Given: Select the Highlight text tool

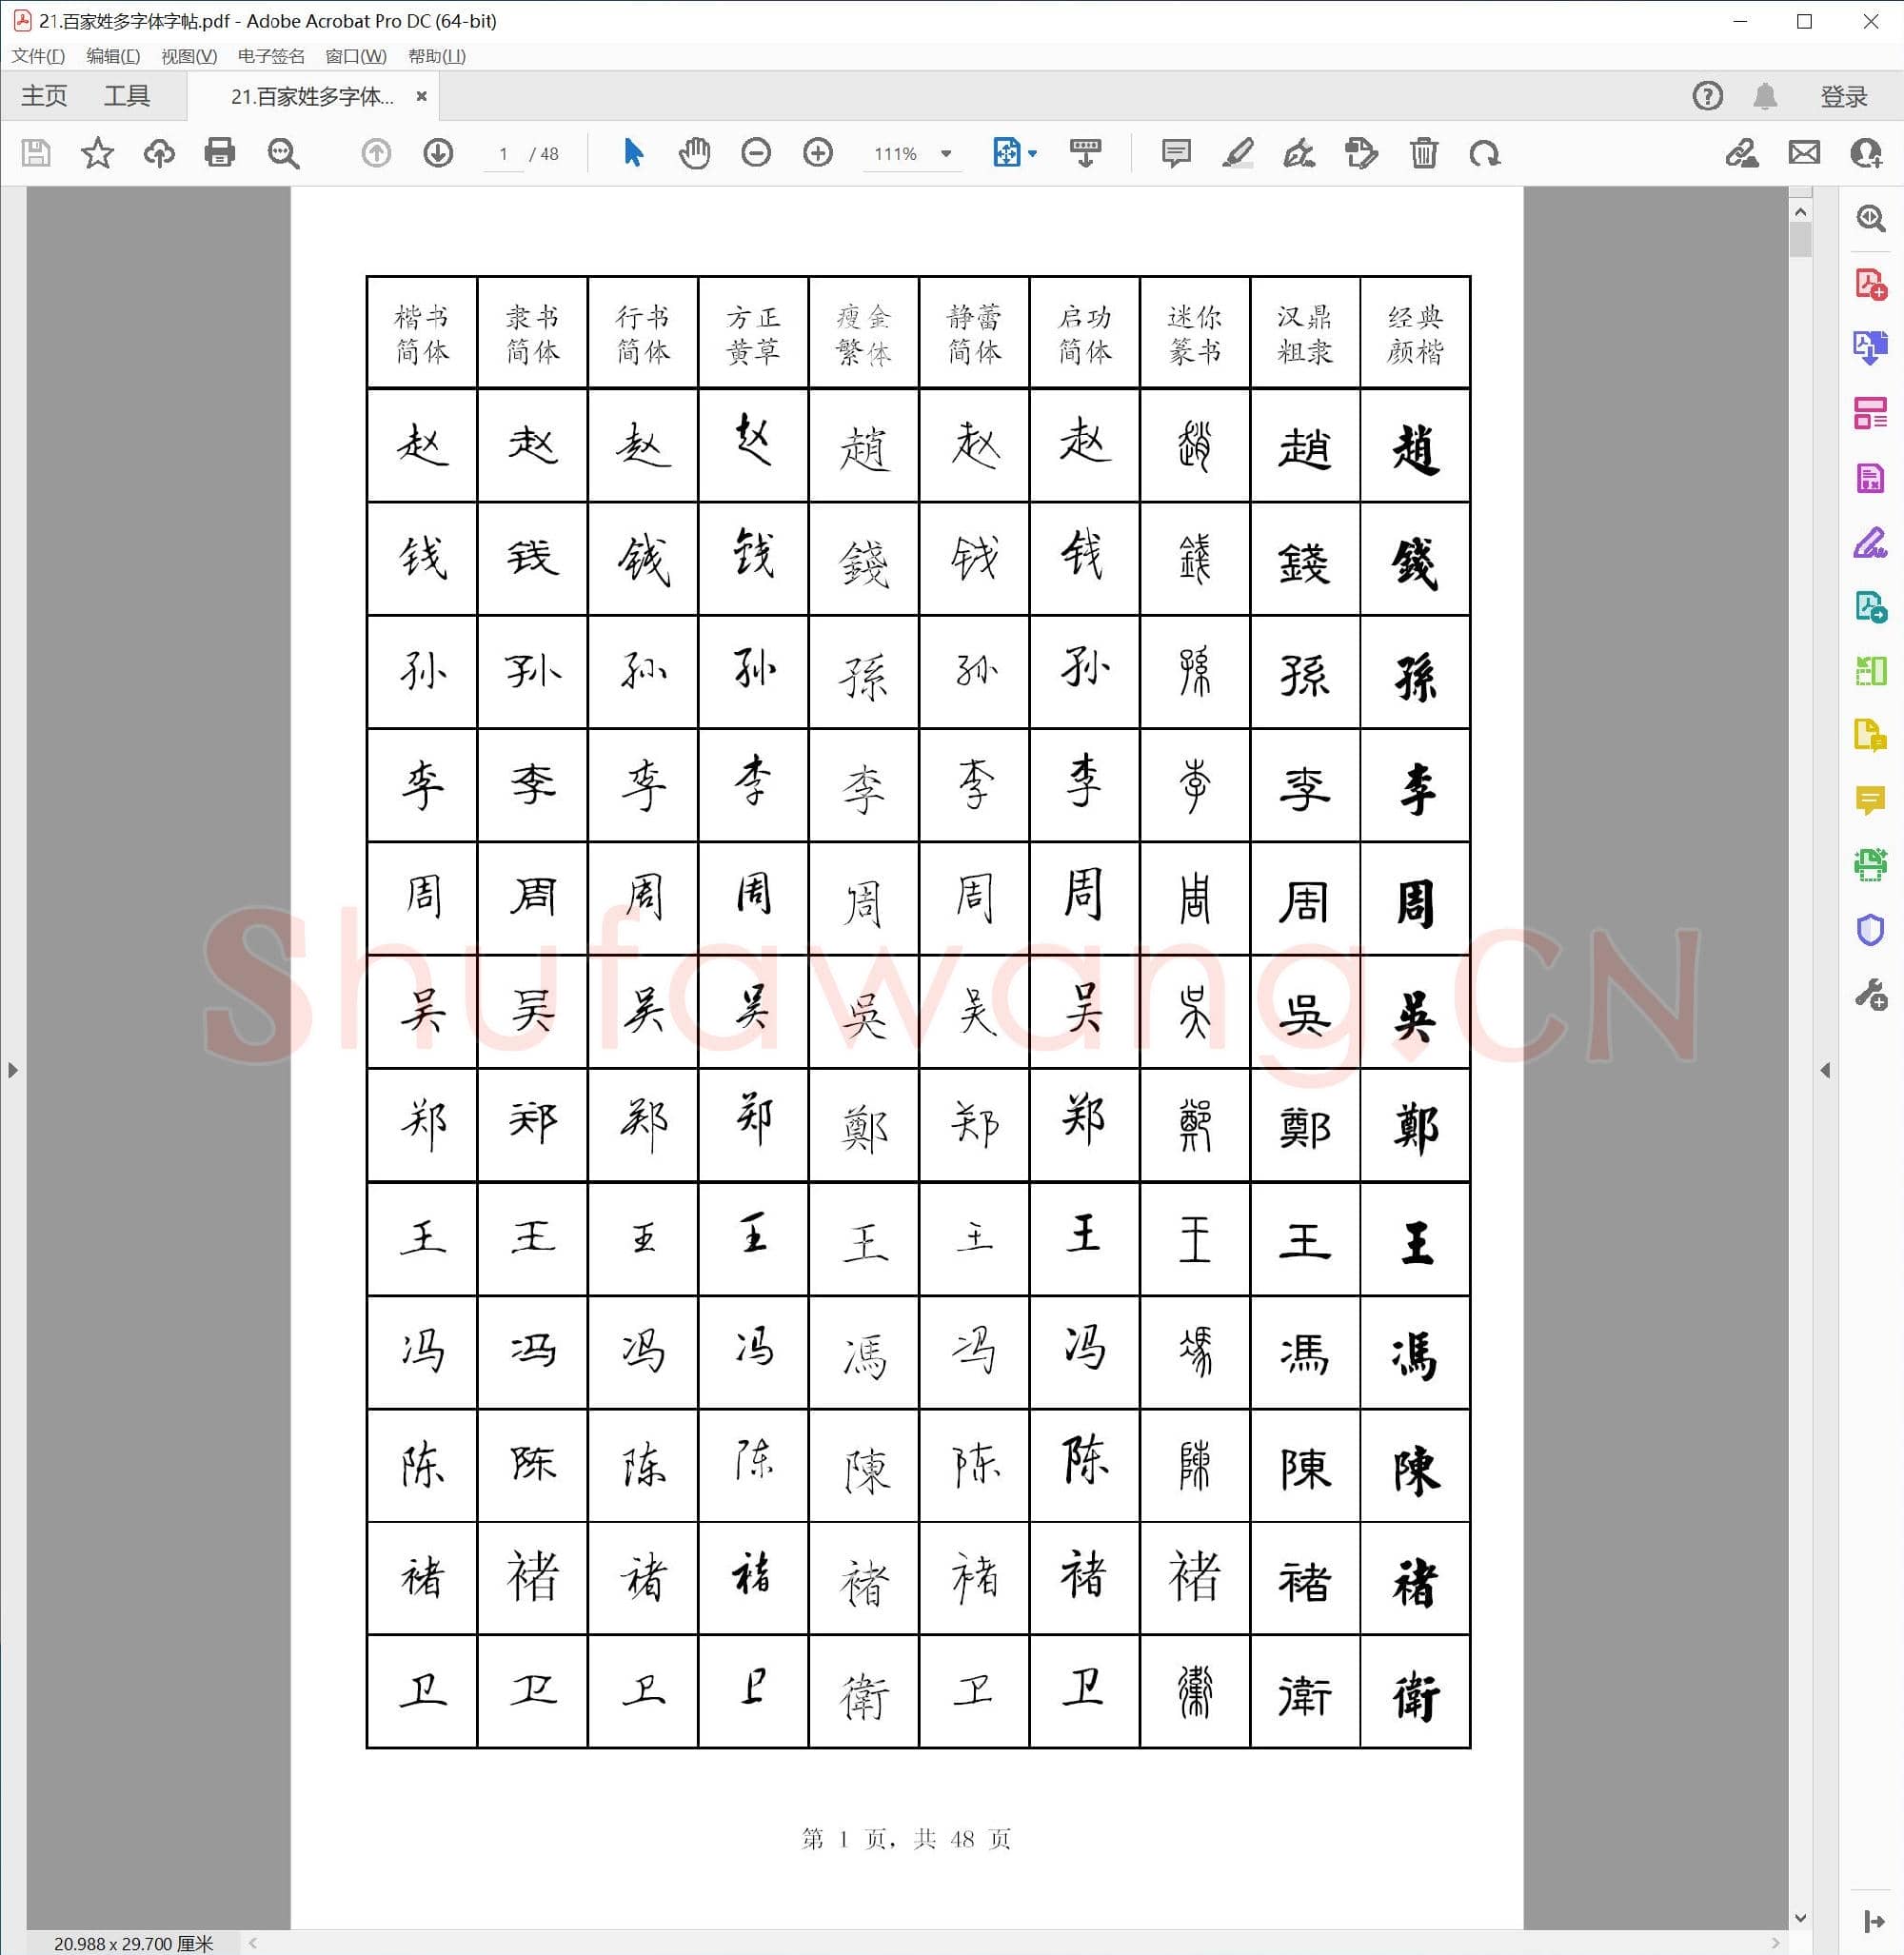Looking at the screenshot, I should (x=1239, y=153).
